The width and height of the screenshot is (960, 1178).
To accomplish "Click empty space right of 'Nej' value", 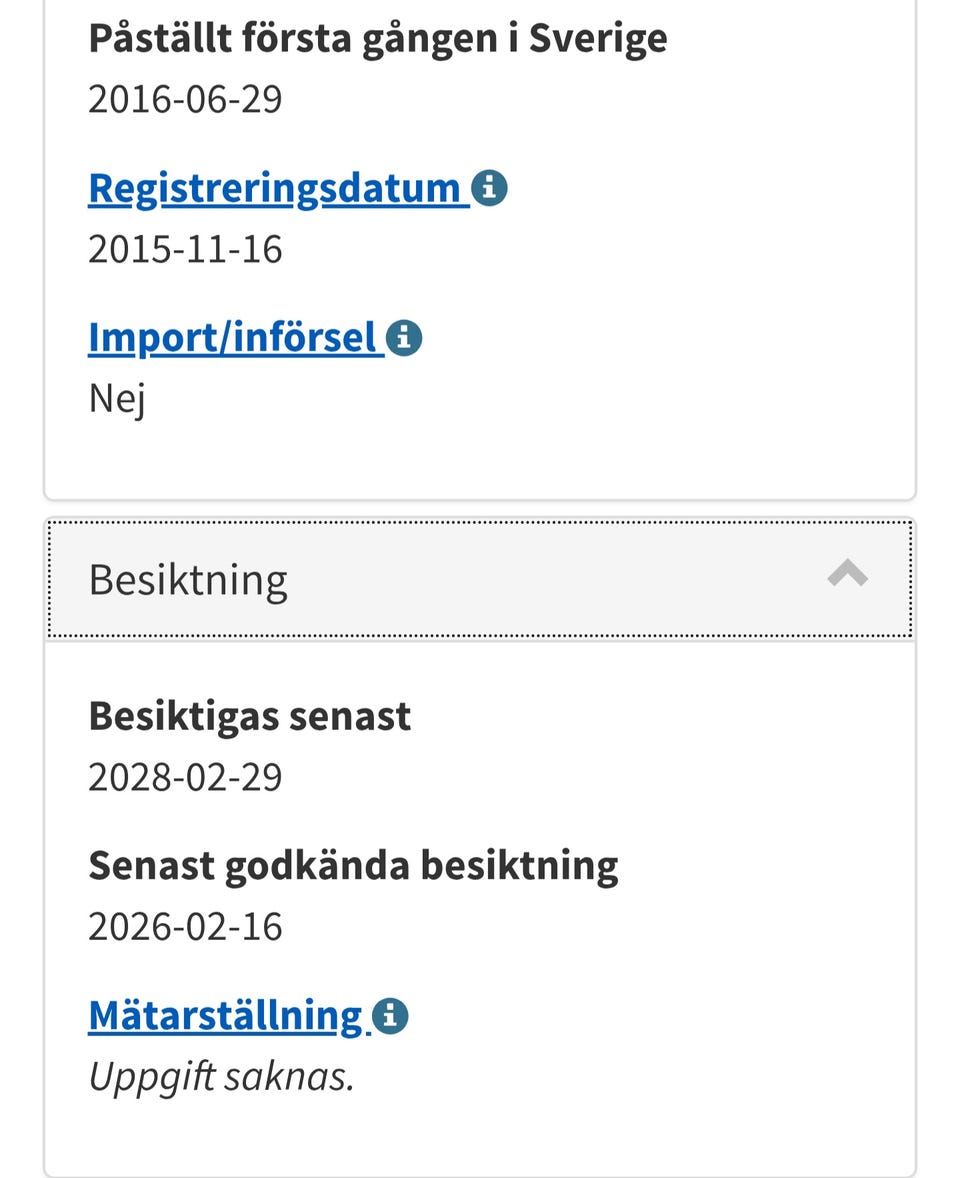I will click(x=500, y=399).
